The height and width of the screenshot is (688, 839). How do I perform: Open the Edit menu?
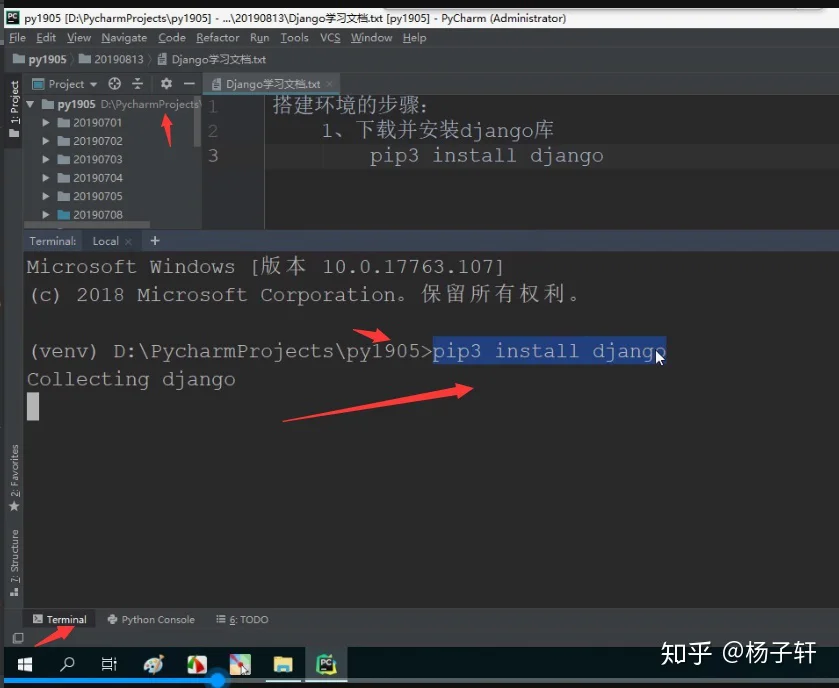pos(46,38)
